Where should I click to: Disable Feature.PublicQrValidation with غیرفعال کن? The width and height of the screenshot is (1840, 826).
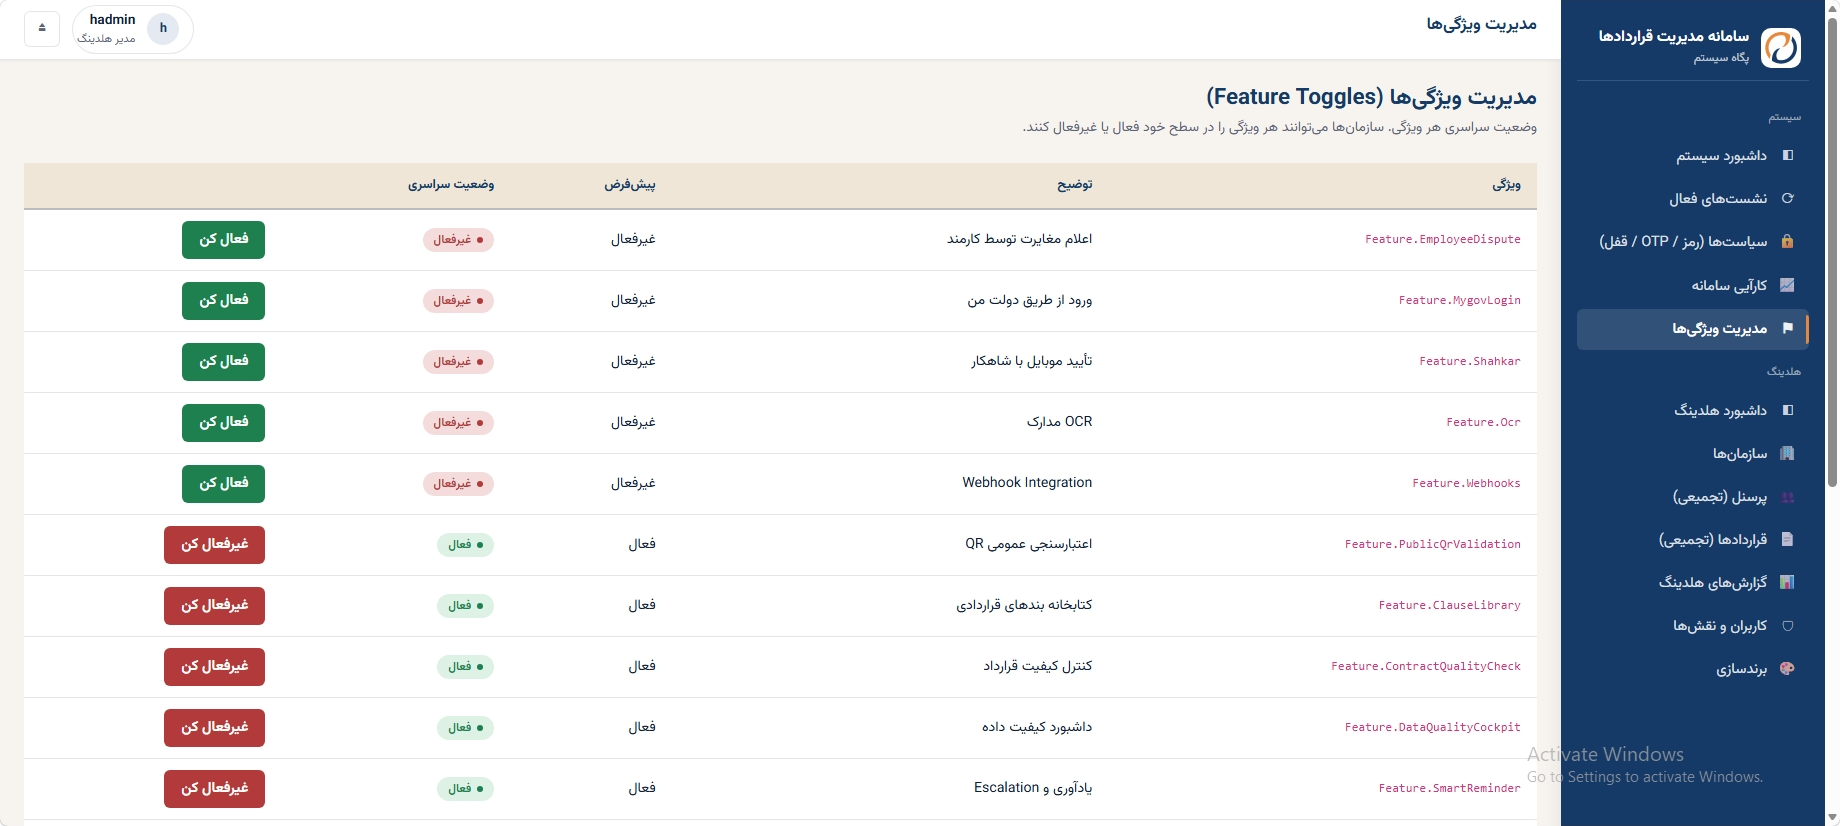[x=214, y=545]
